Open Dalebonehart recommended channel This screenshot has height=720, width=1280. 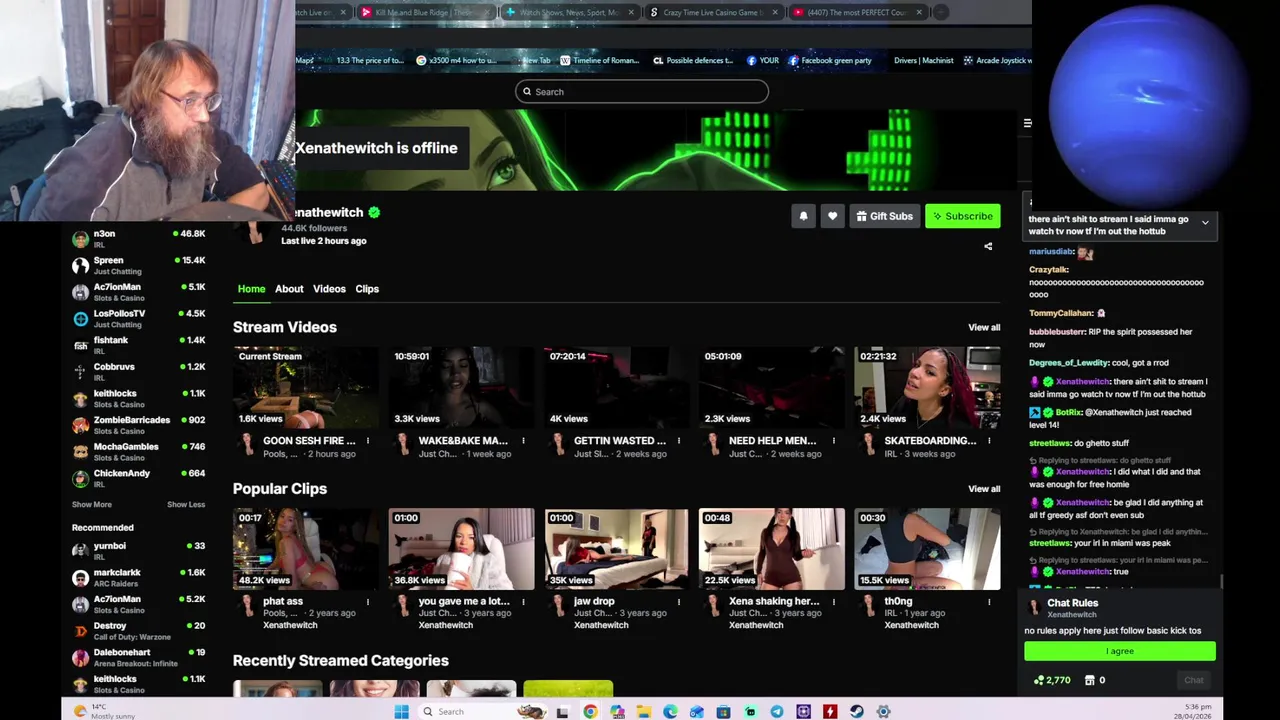pyautogui.click(x=139, y=657)
